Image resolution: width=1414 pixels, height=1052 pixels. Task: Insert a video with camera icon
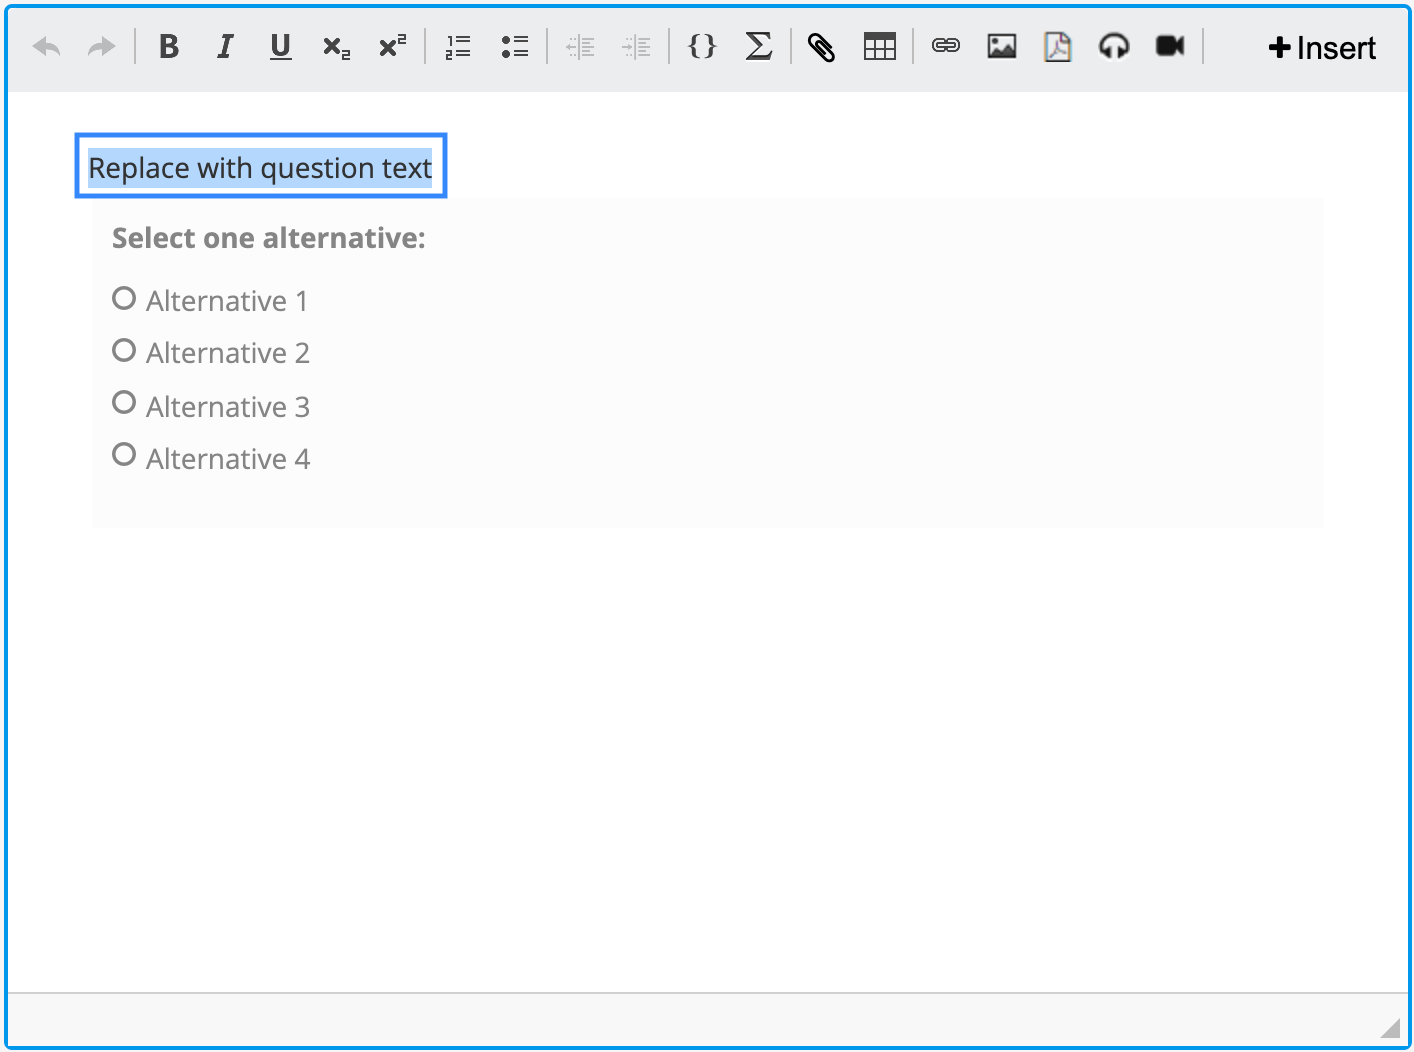click(1170, 46)
